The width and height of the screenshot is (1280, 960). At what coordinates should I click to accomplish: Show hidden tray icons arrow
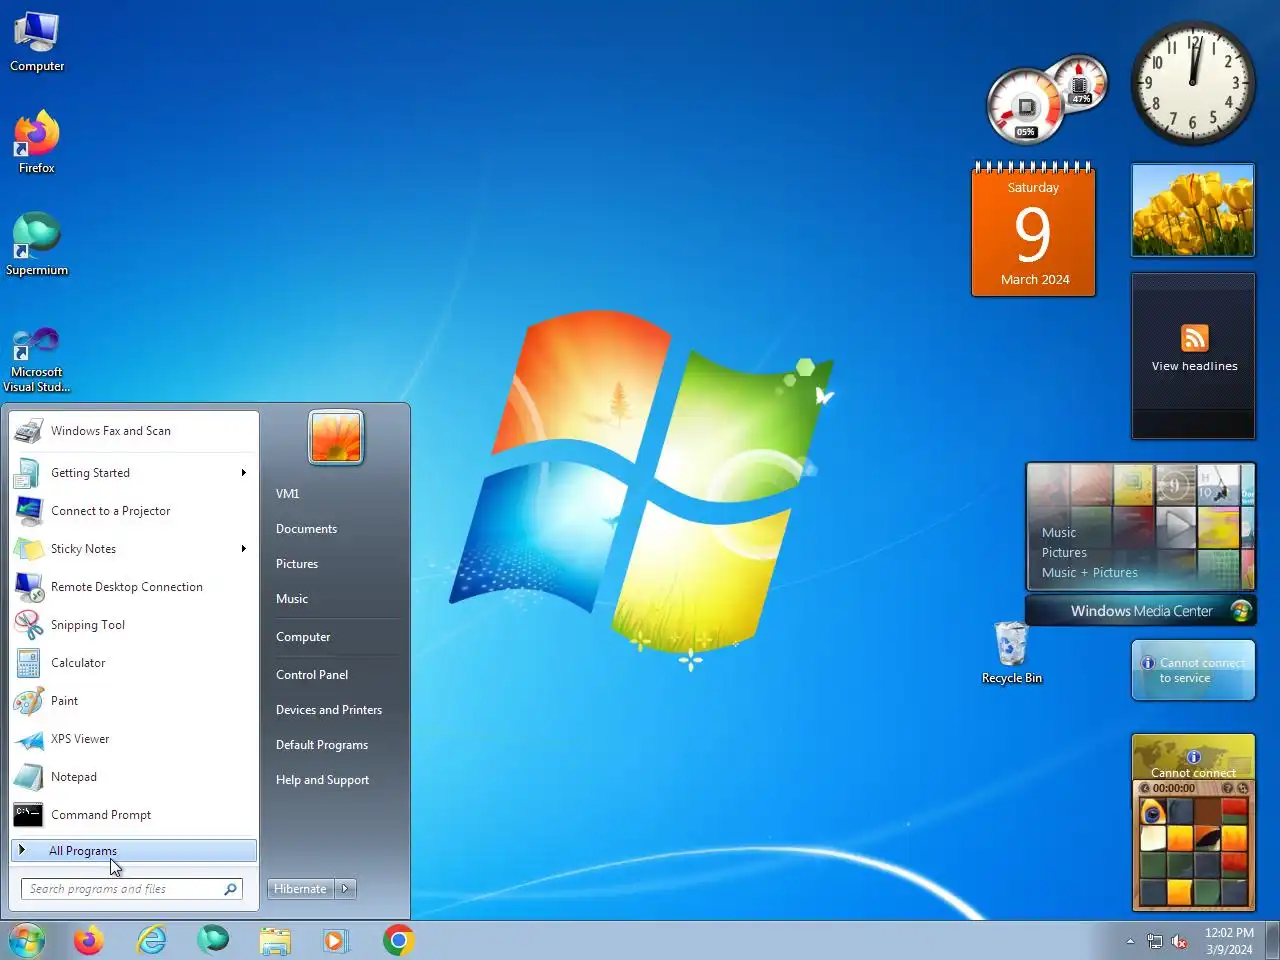click(x=1130, y=942)
